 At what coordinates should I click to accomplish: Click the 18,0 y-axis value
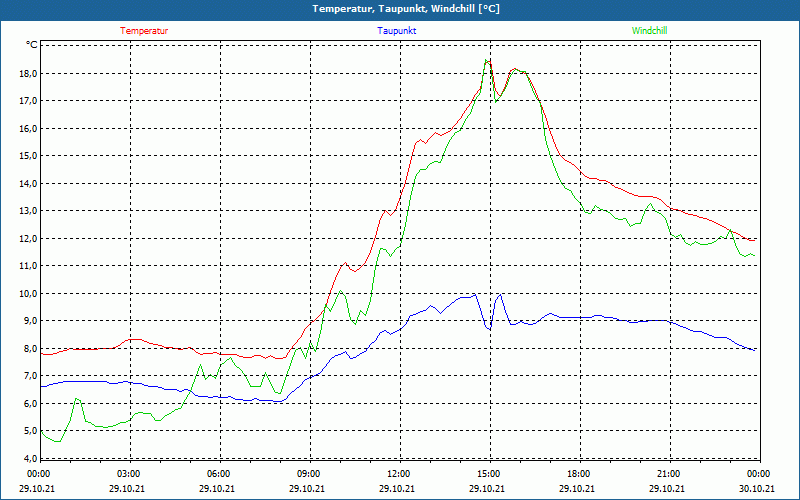click(x=29, y=73)
